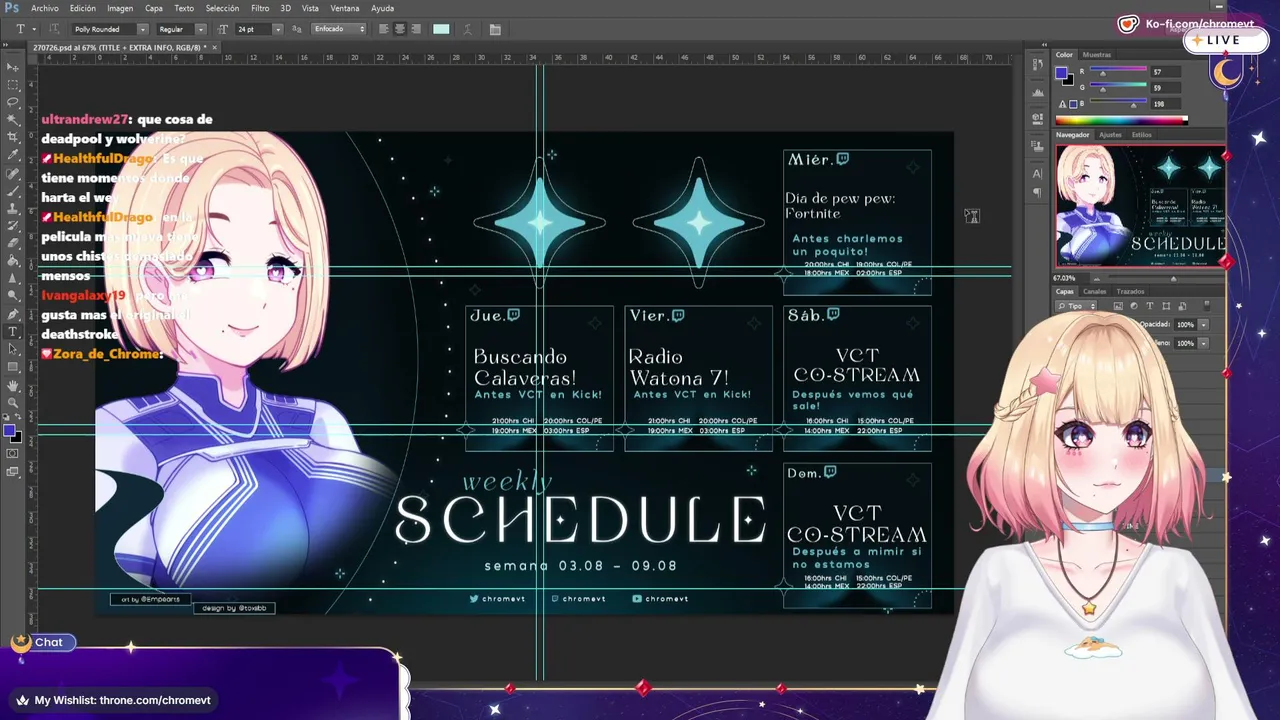
Task: Select the Paint Bucket tool
Action: (x=13, y=260)
